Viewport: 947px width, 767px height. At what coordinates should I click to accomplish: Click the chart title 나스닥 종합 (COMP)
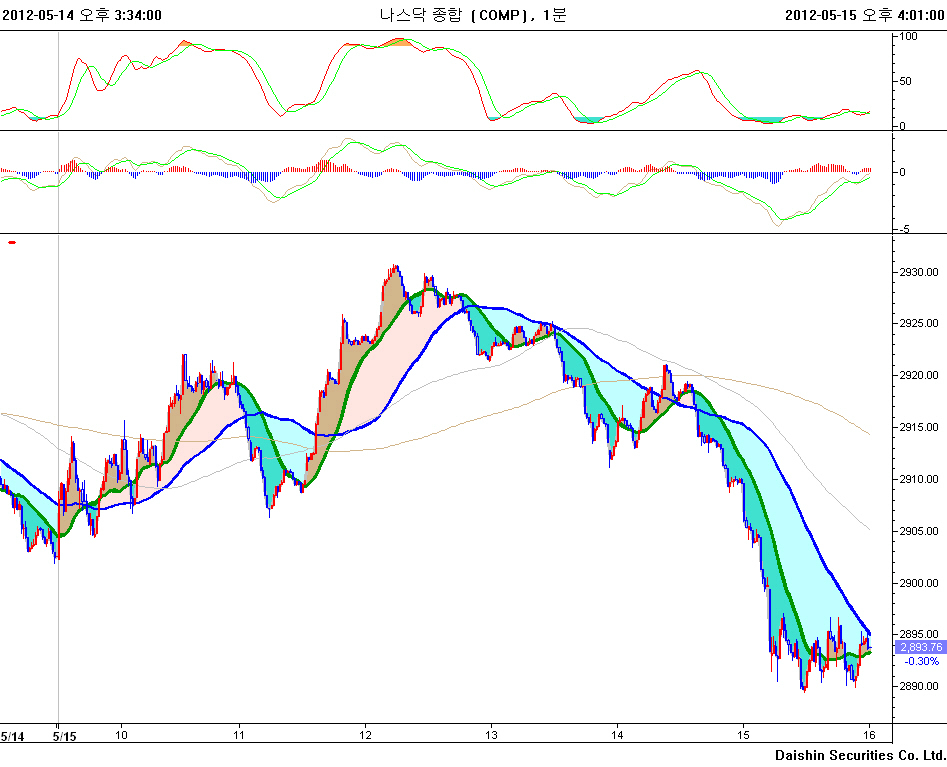pyautogui.click(x=473, y=14)
